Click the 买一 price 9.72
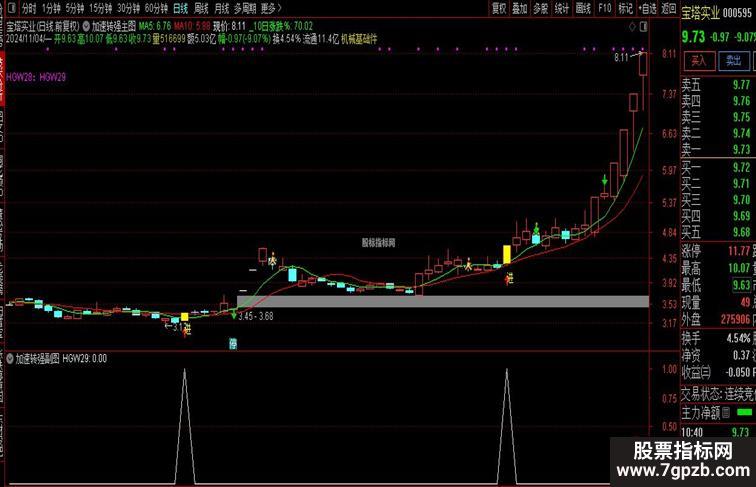 [742, 167]
